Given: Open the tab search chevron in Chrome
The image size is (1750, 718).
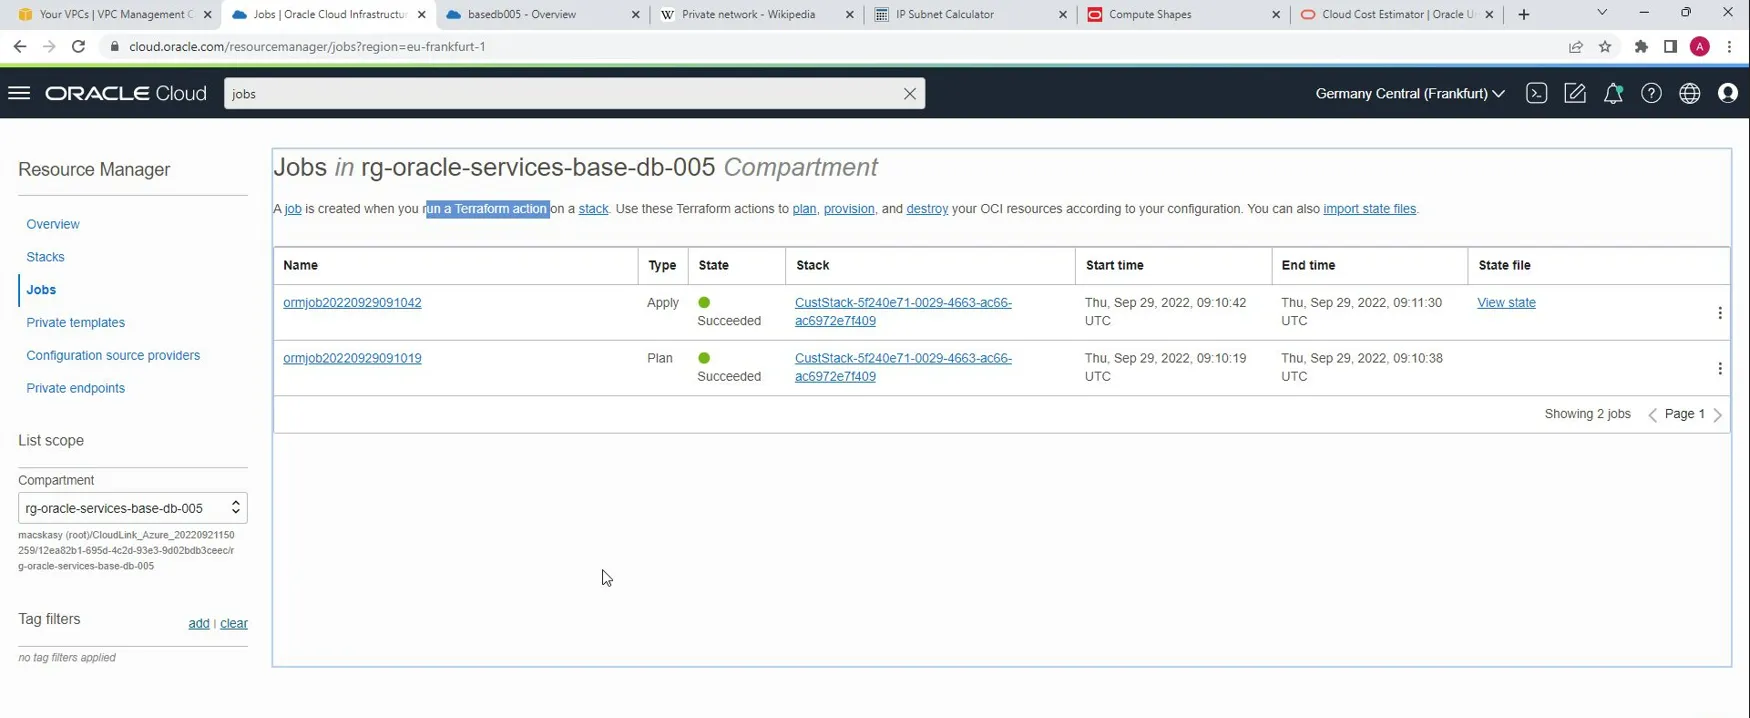Looking at the screenshot, I should pyautogui.click(x=1601, y=13).
